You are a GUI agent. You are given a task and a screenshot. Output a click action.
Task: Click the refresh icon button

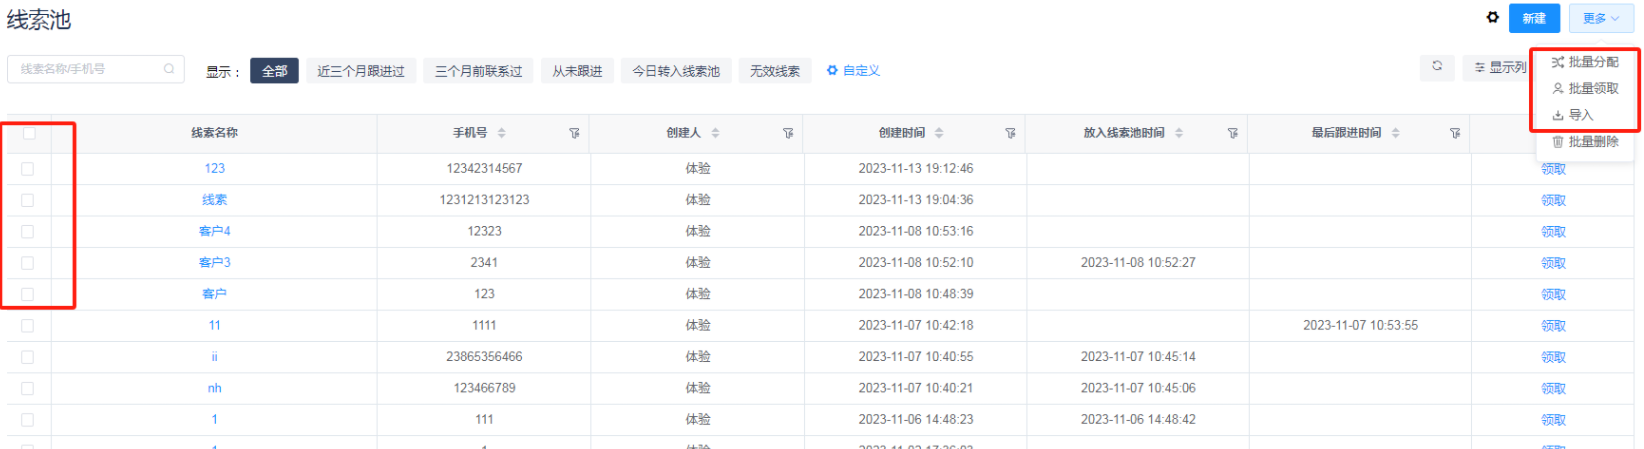(1437, 66)
